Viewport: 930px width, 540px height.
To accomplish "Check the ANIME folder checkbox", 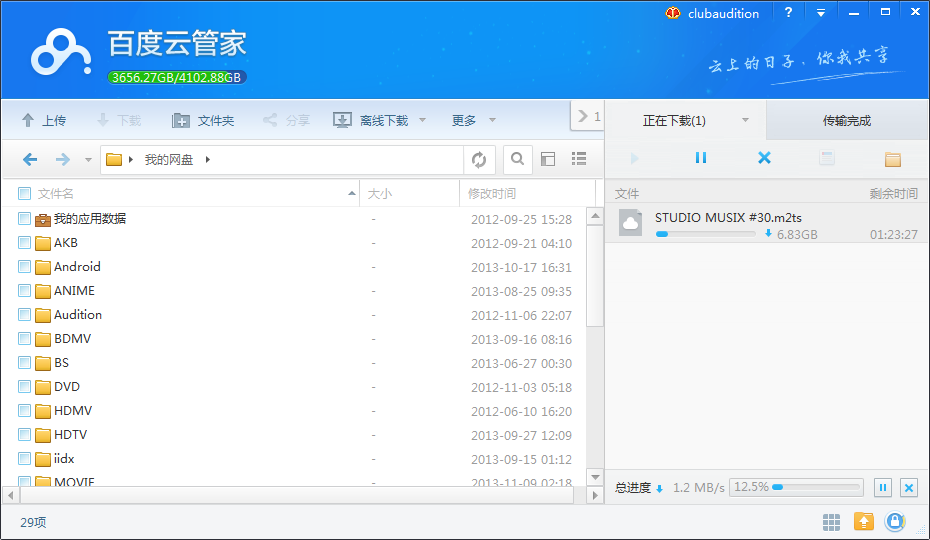I will pos(24,290).
